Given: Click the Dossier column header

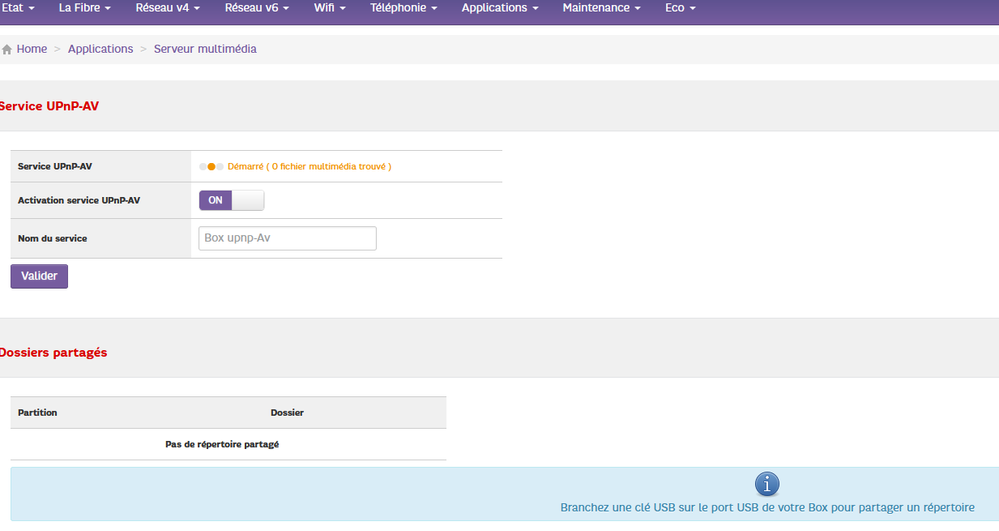Looking at the screenshot, I should pyautogui.click(x=287, y=412).
